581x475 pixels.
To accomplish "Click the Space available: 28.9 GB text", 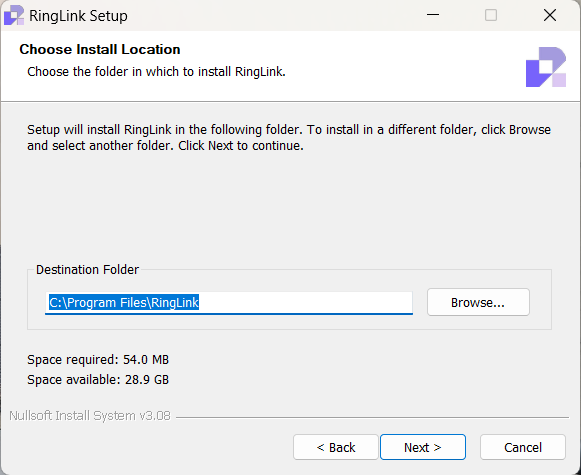I will point(98,379).
